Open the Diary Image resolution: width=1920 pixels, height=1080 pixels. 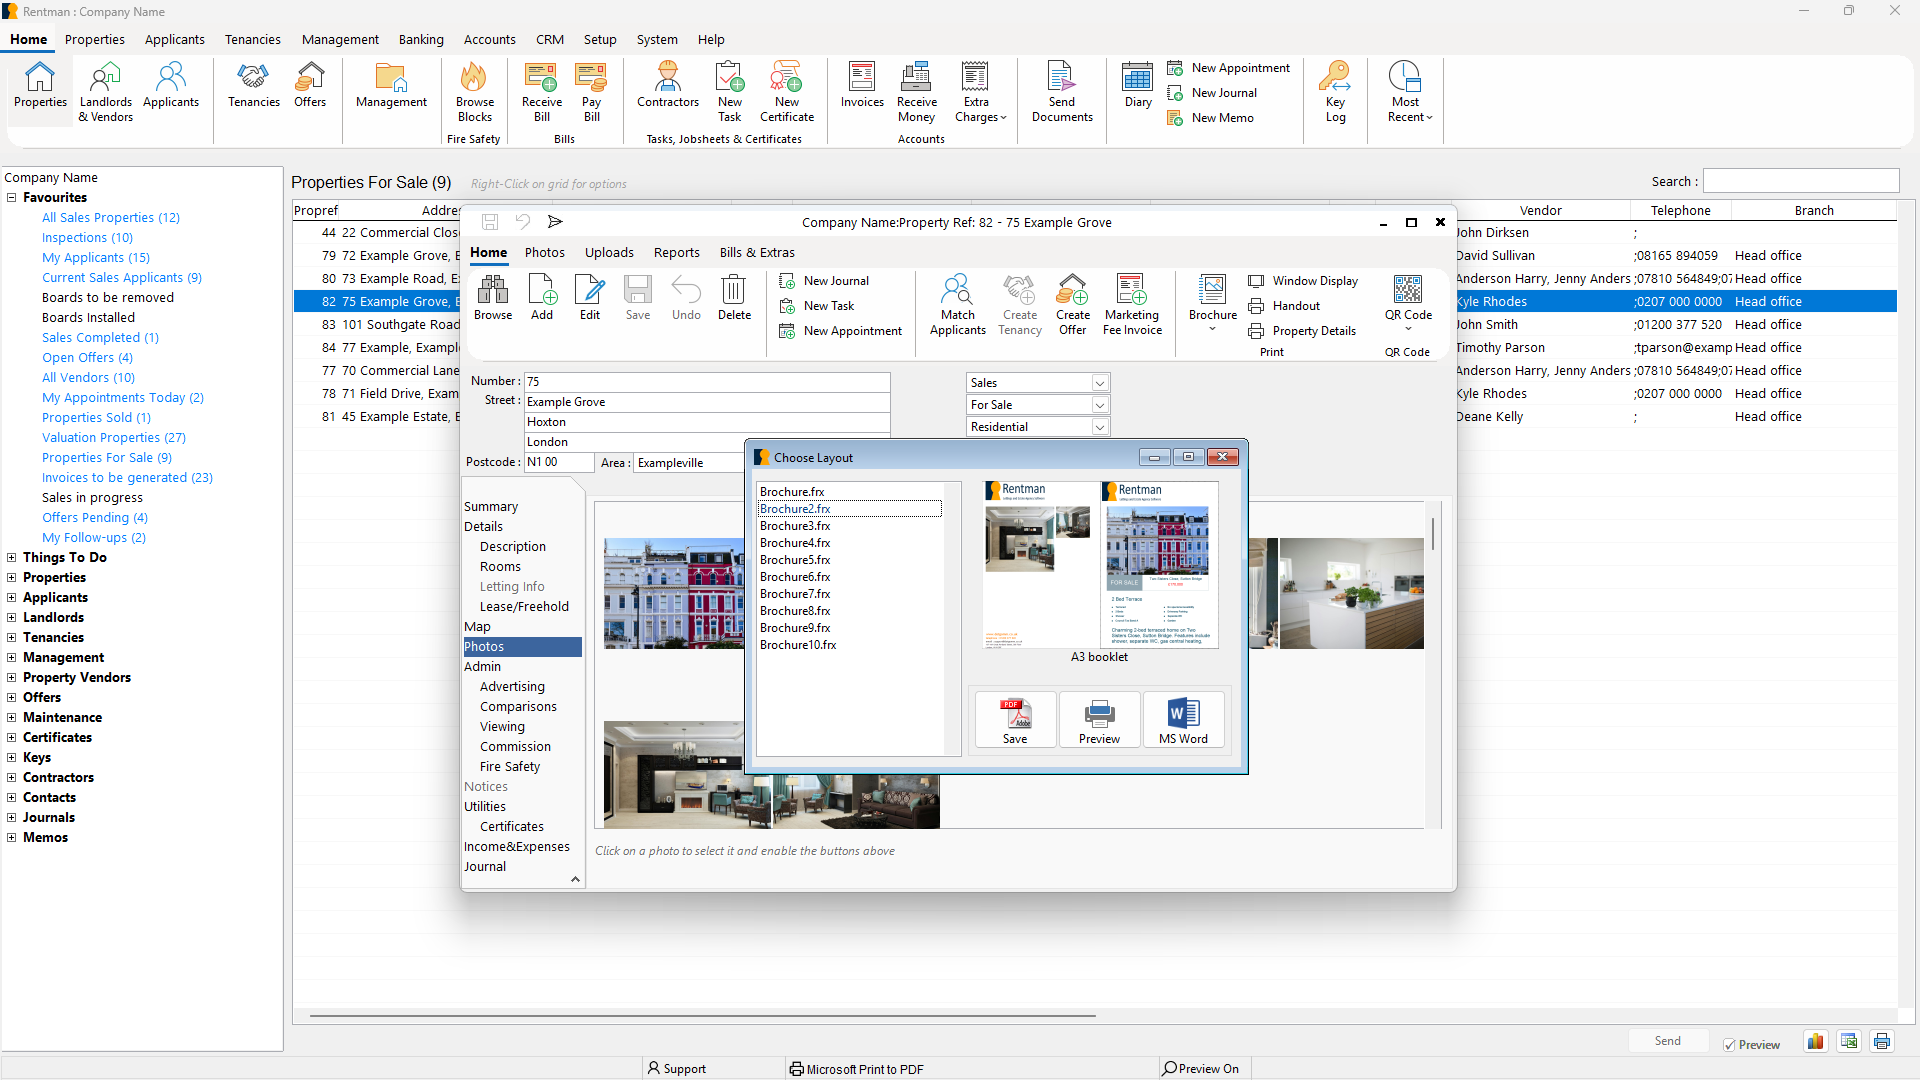[x=1137, y=88]
